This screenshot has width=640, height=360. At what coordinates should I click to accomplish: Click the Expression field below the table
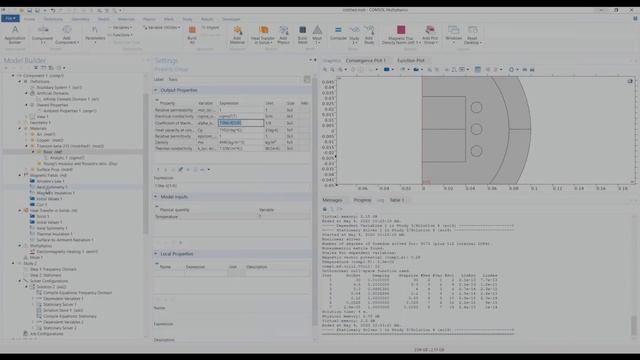pos(231,186)
